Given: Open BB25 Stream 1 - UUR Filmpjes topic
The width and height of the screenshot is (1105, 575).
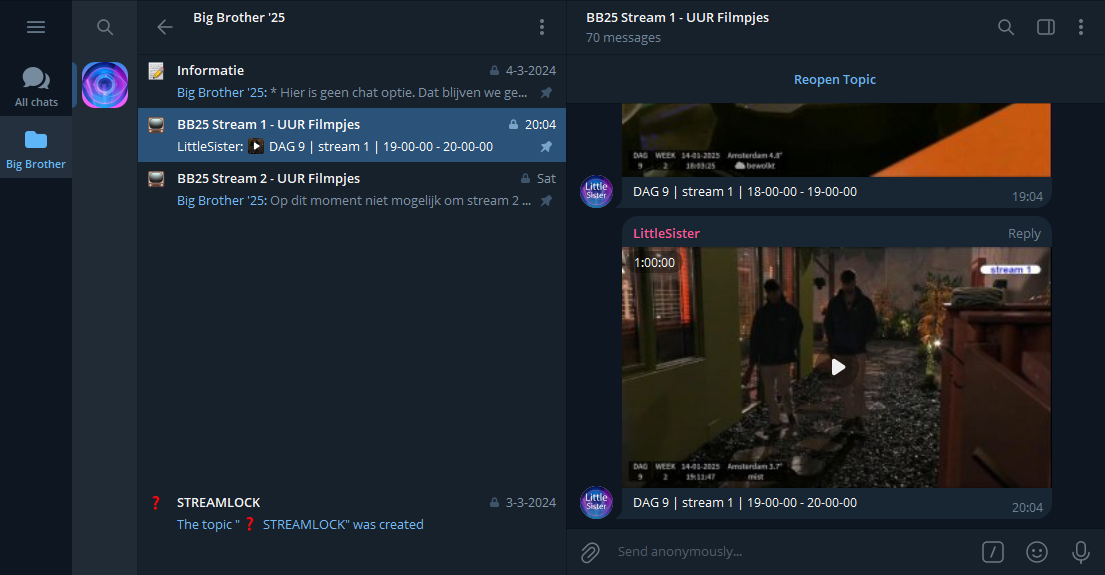Looking at the screenshot, I should (x=352, y=135).
